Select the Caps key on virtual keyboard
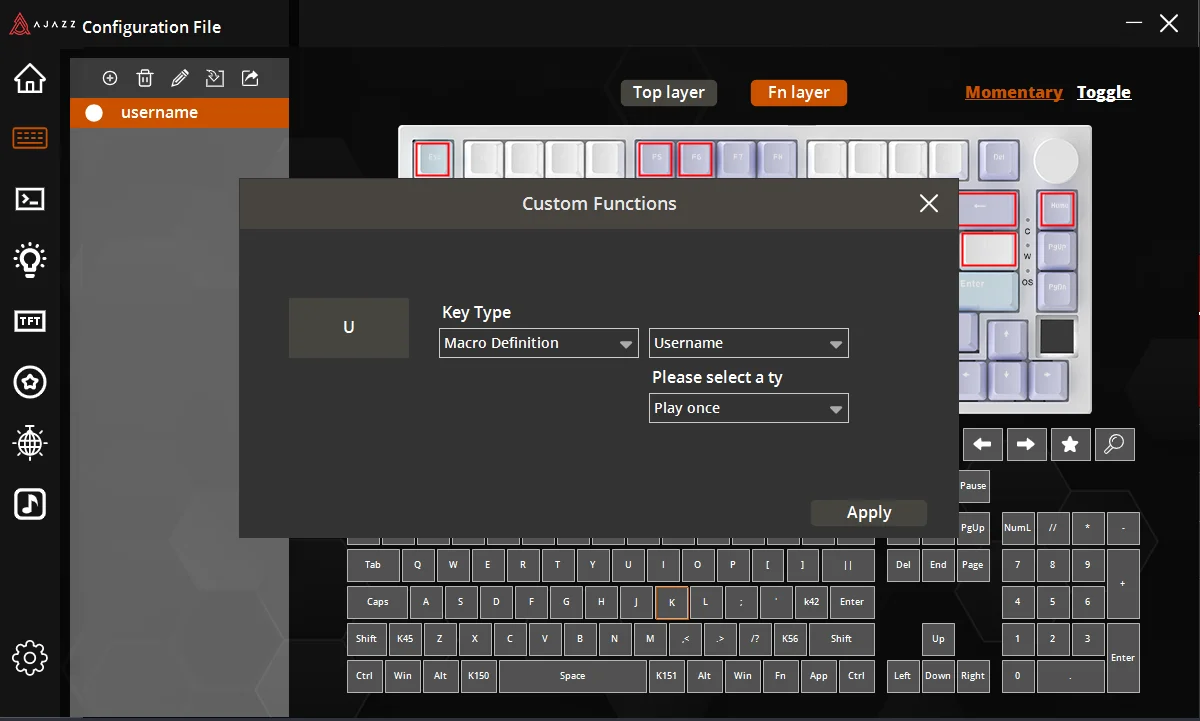Image resolution: width=1200 pixels, height=721 pixels. 378,603
